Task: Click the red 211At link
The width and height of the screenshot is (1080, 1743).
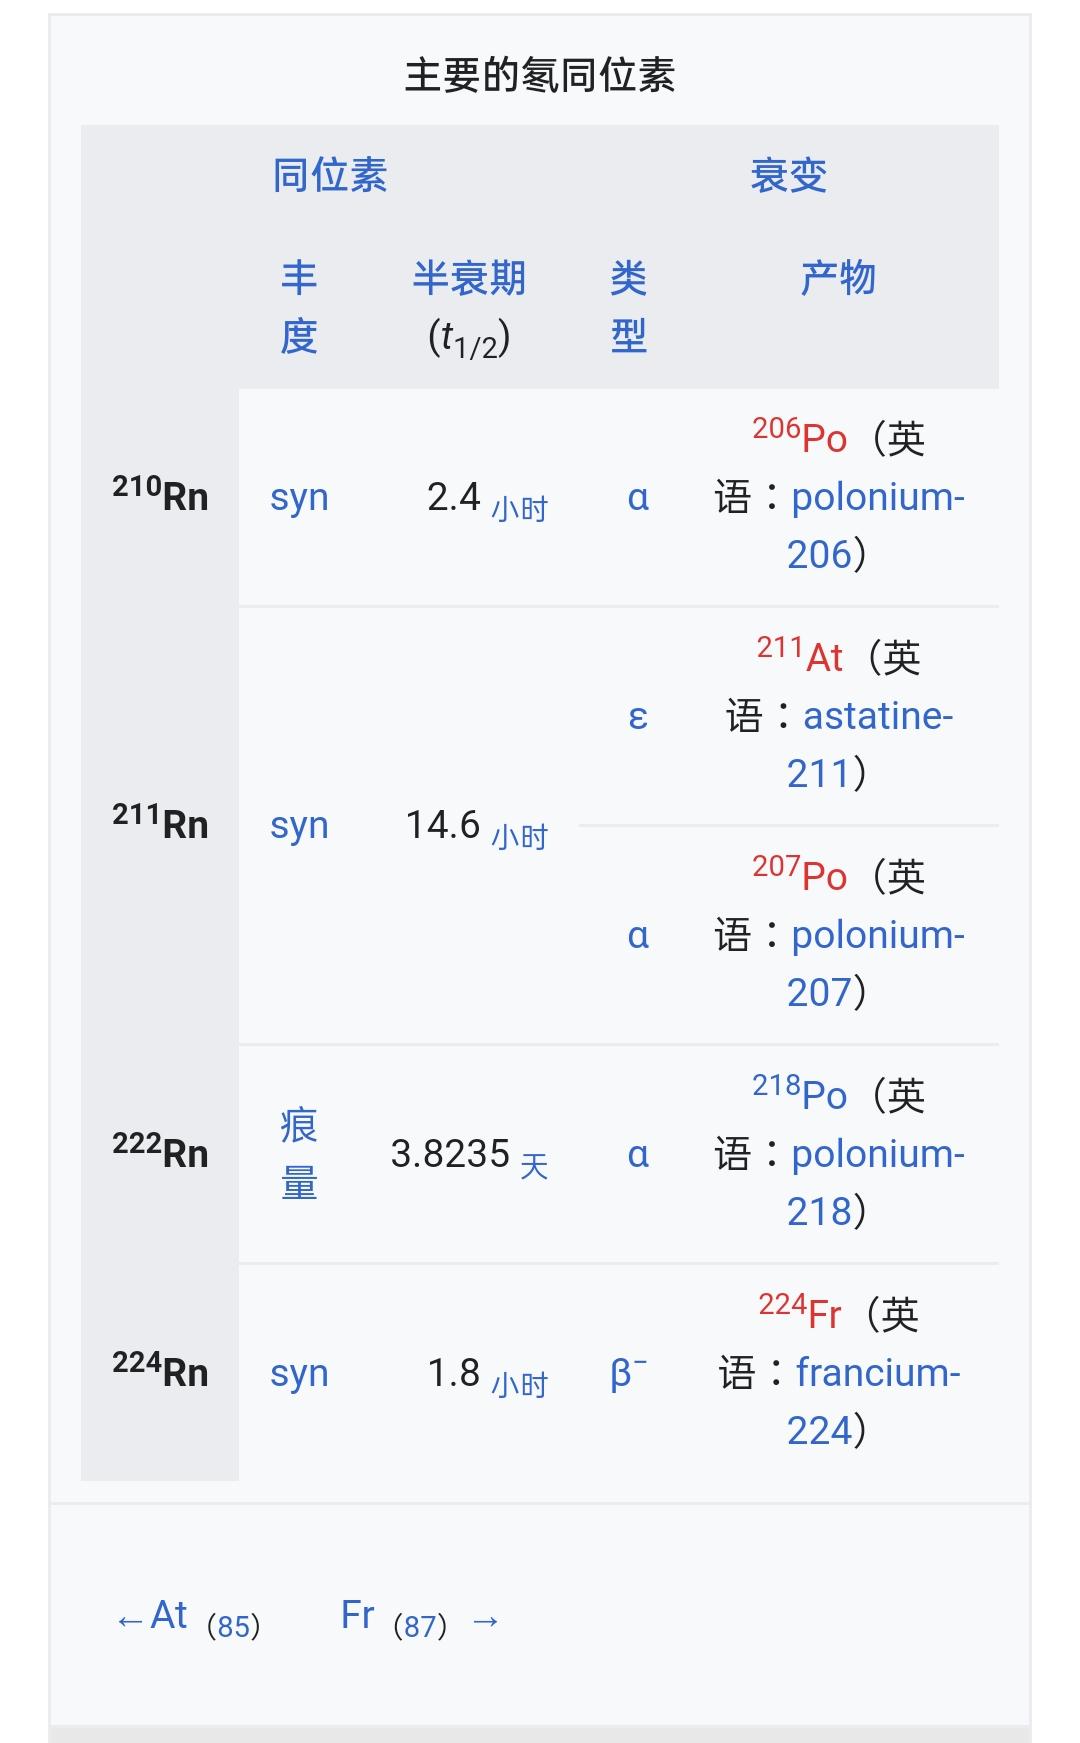Action: pos(800,655)
